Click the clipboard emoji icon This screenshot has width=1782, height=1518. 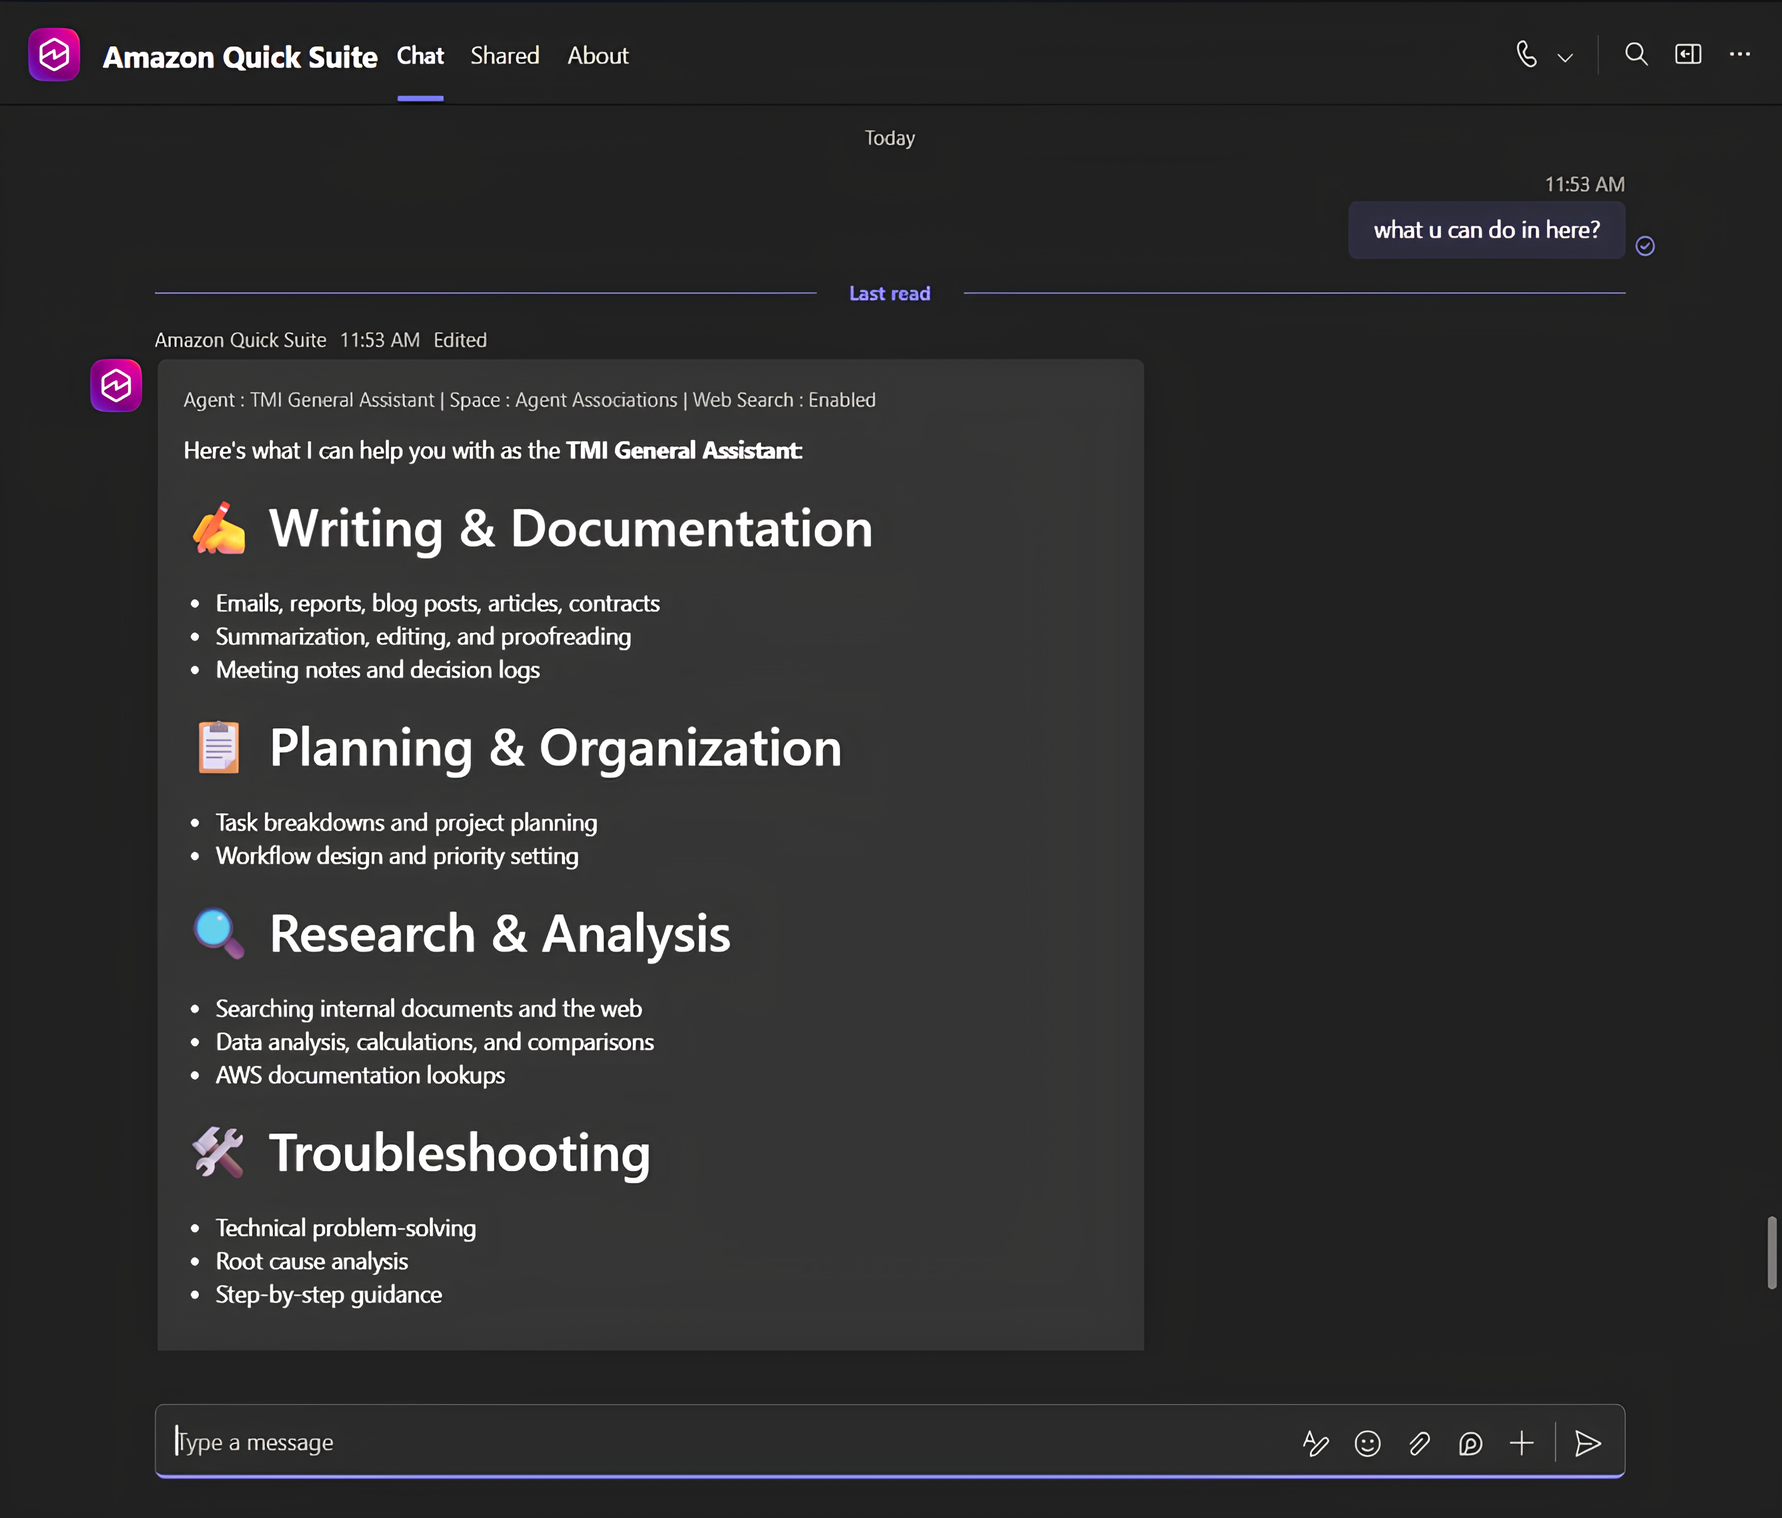click(218, 747)
